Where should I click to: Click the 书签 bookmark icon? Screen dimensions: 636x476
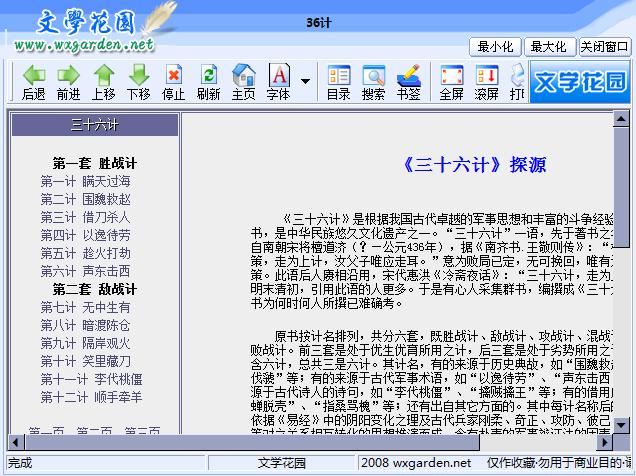click(409, 75)
